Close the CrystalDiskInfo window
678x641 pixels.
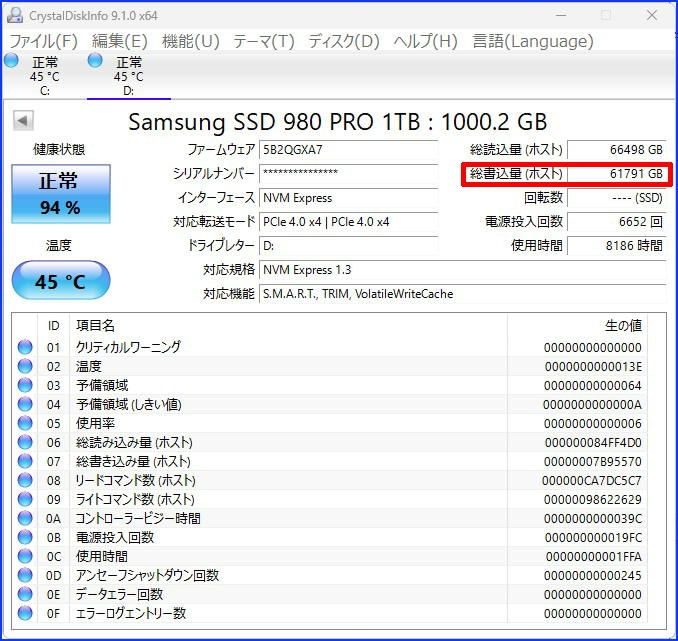click(x=652, y=16)
